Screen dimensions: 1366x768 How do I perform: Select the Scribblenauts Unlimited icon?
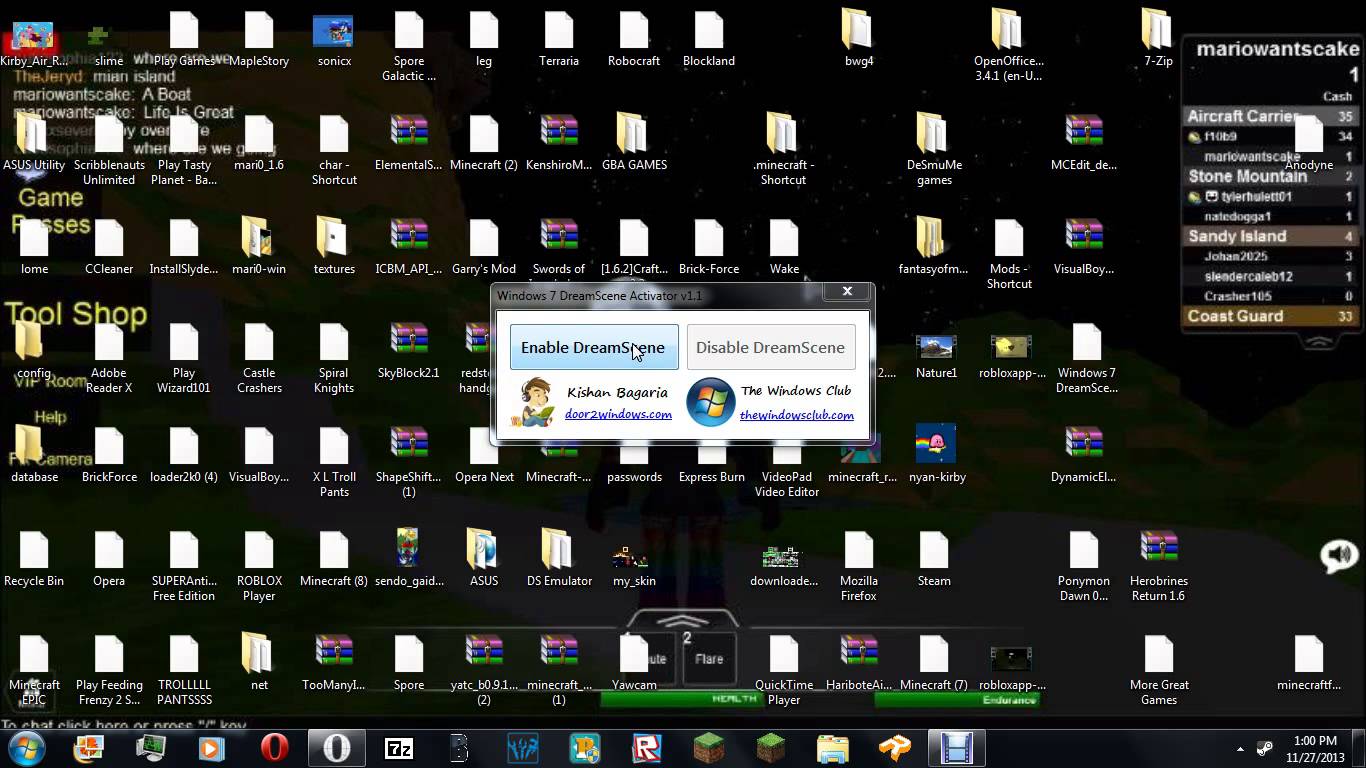(109, 150)
